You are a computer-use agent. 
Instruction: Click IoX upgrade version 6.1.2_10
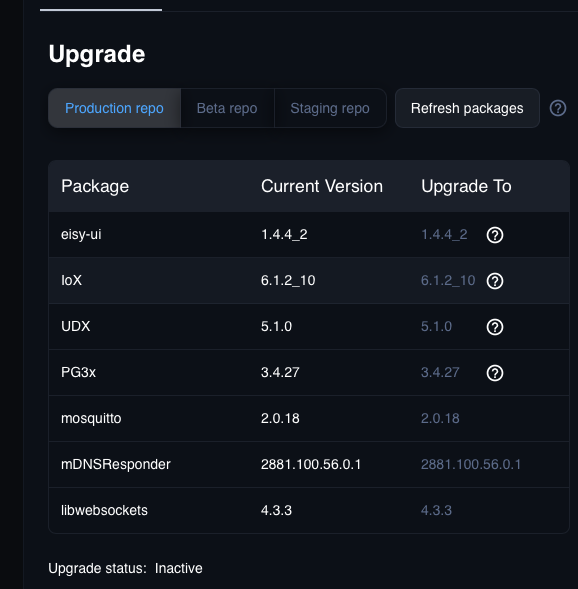[448, 281]
